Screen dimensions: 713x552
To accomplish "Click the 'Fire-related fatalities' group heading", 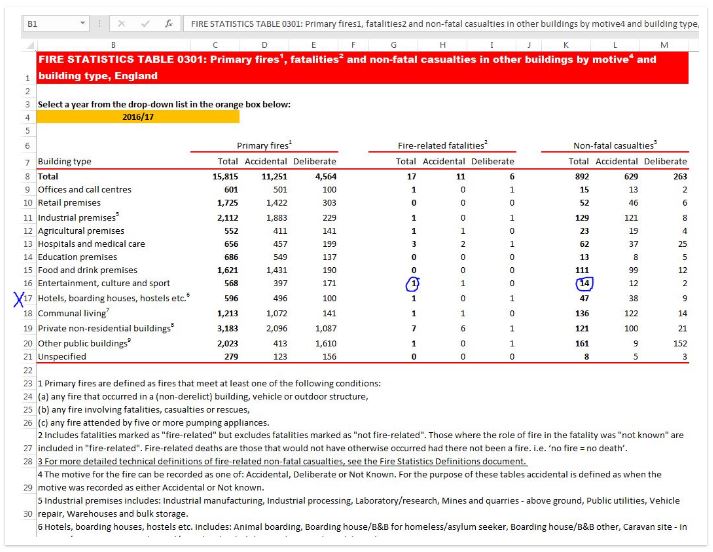I will [x=442, y=146].
